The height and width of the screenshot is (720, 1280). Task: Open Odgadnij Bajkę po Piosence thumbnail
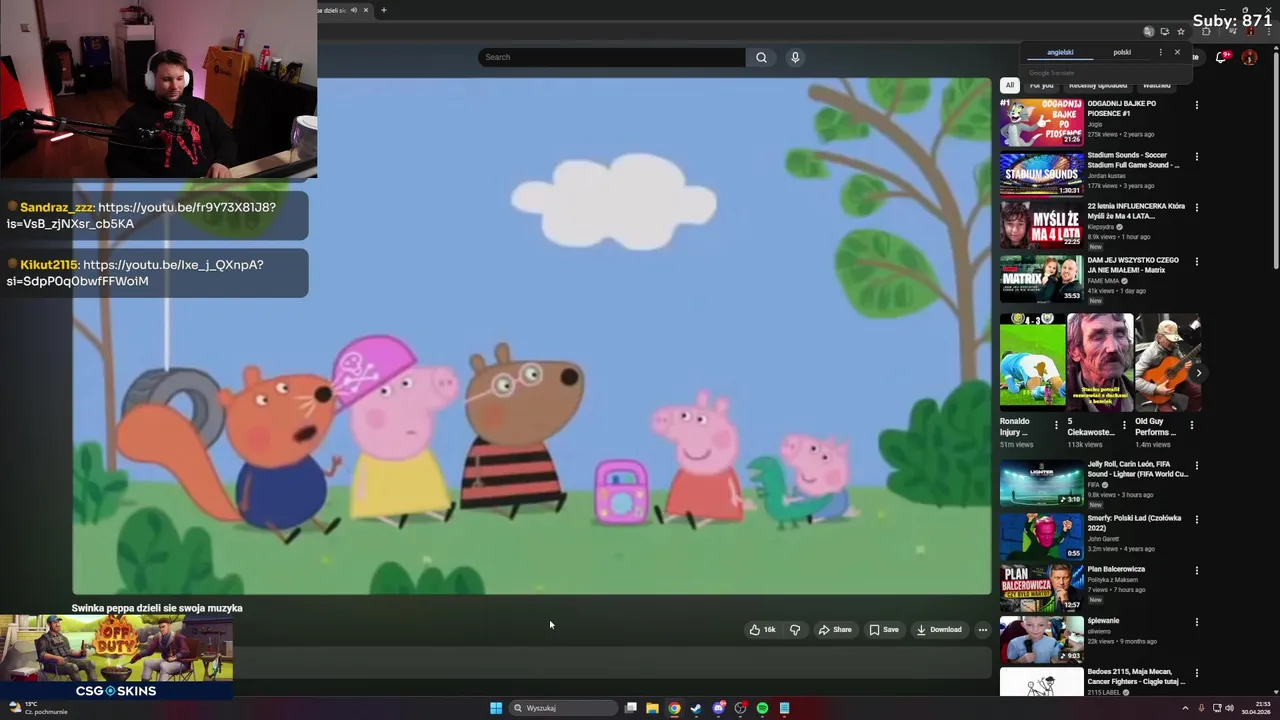[x=1042, y=122]
